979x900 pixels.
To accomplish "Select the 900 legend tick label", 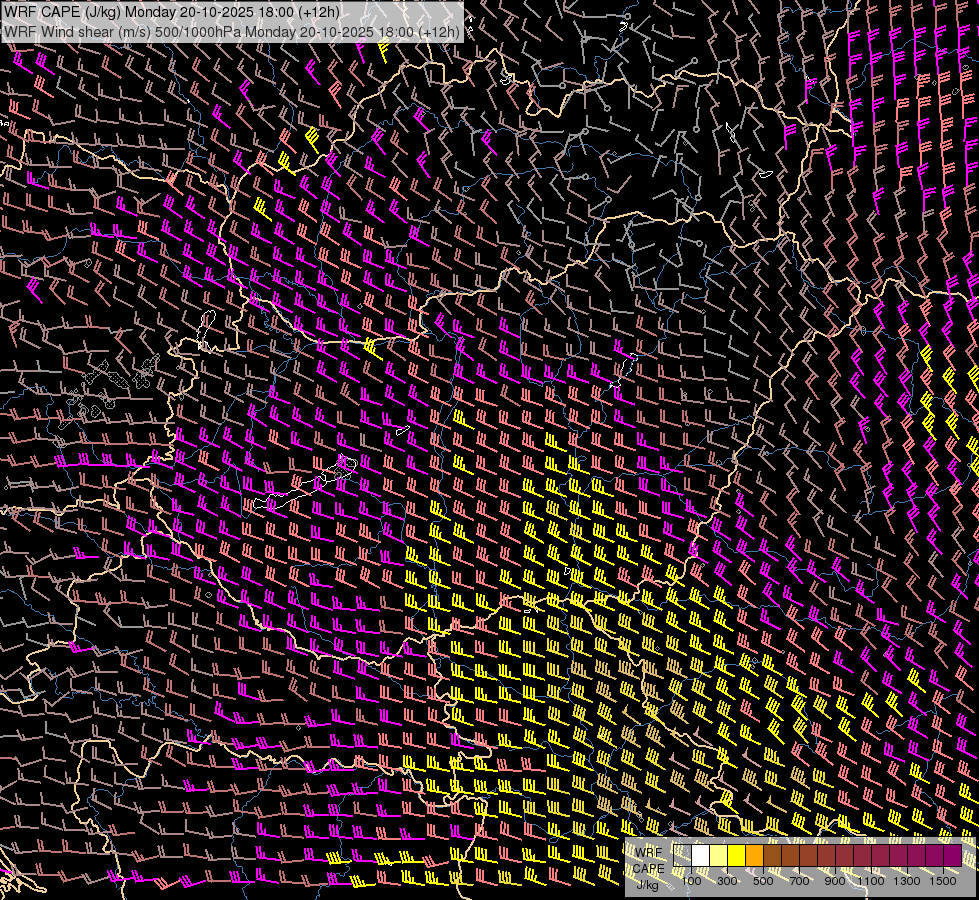I will click(x=835, y=881).
